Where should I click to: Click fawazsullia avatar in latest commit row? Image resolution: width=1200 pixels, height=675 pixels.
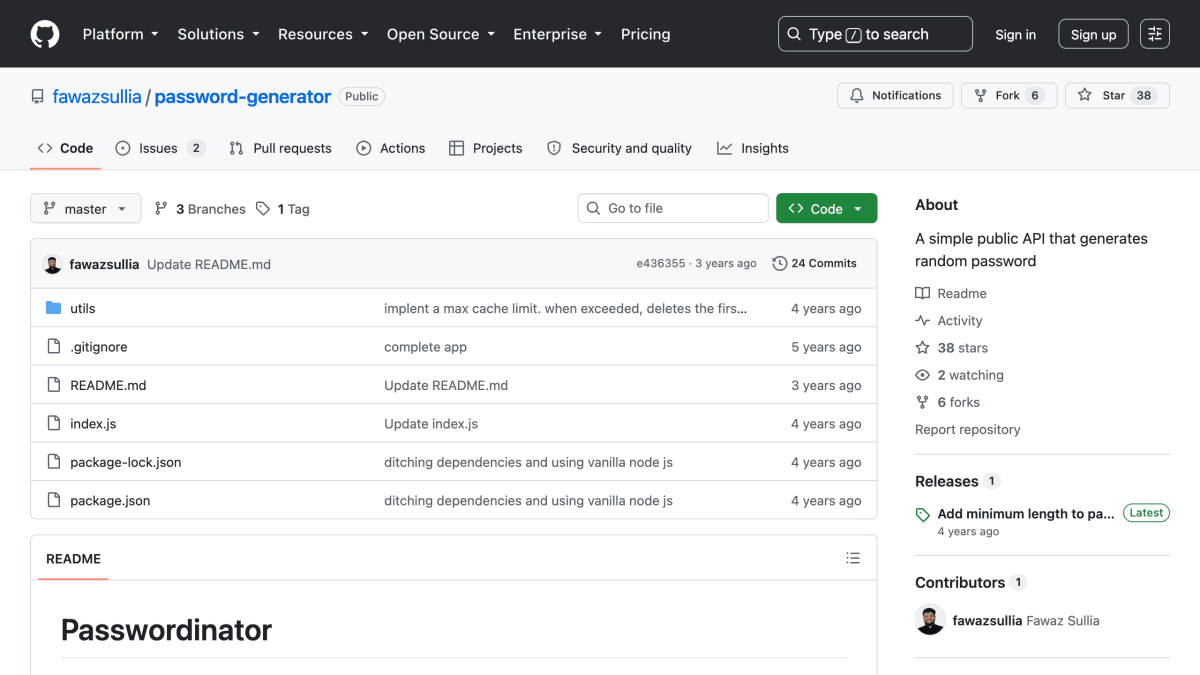53,264
